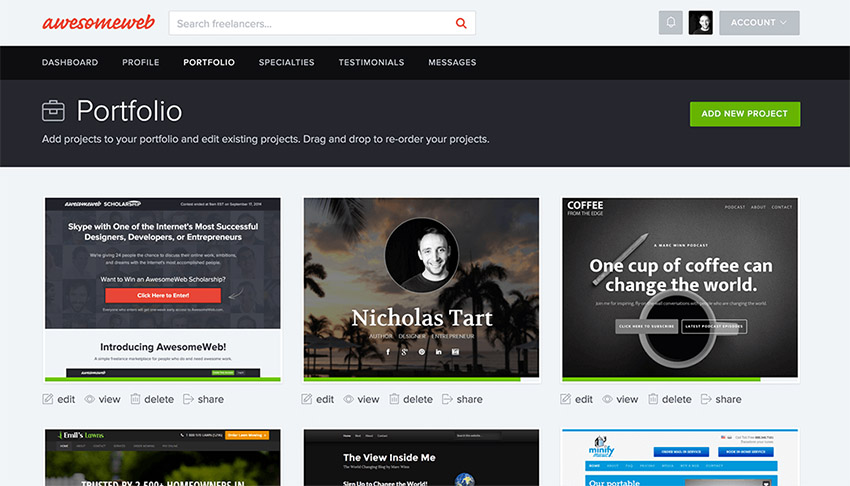Click share link under Nicholas Tart project
Viewport: 850px width, 486px height.
coord(469,399)
